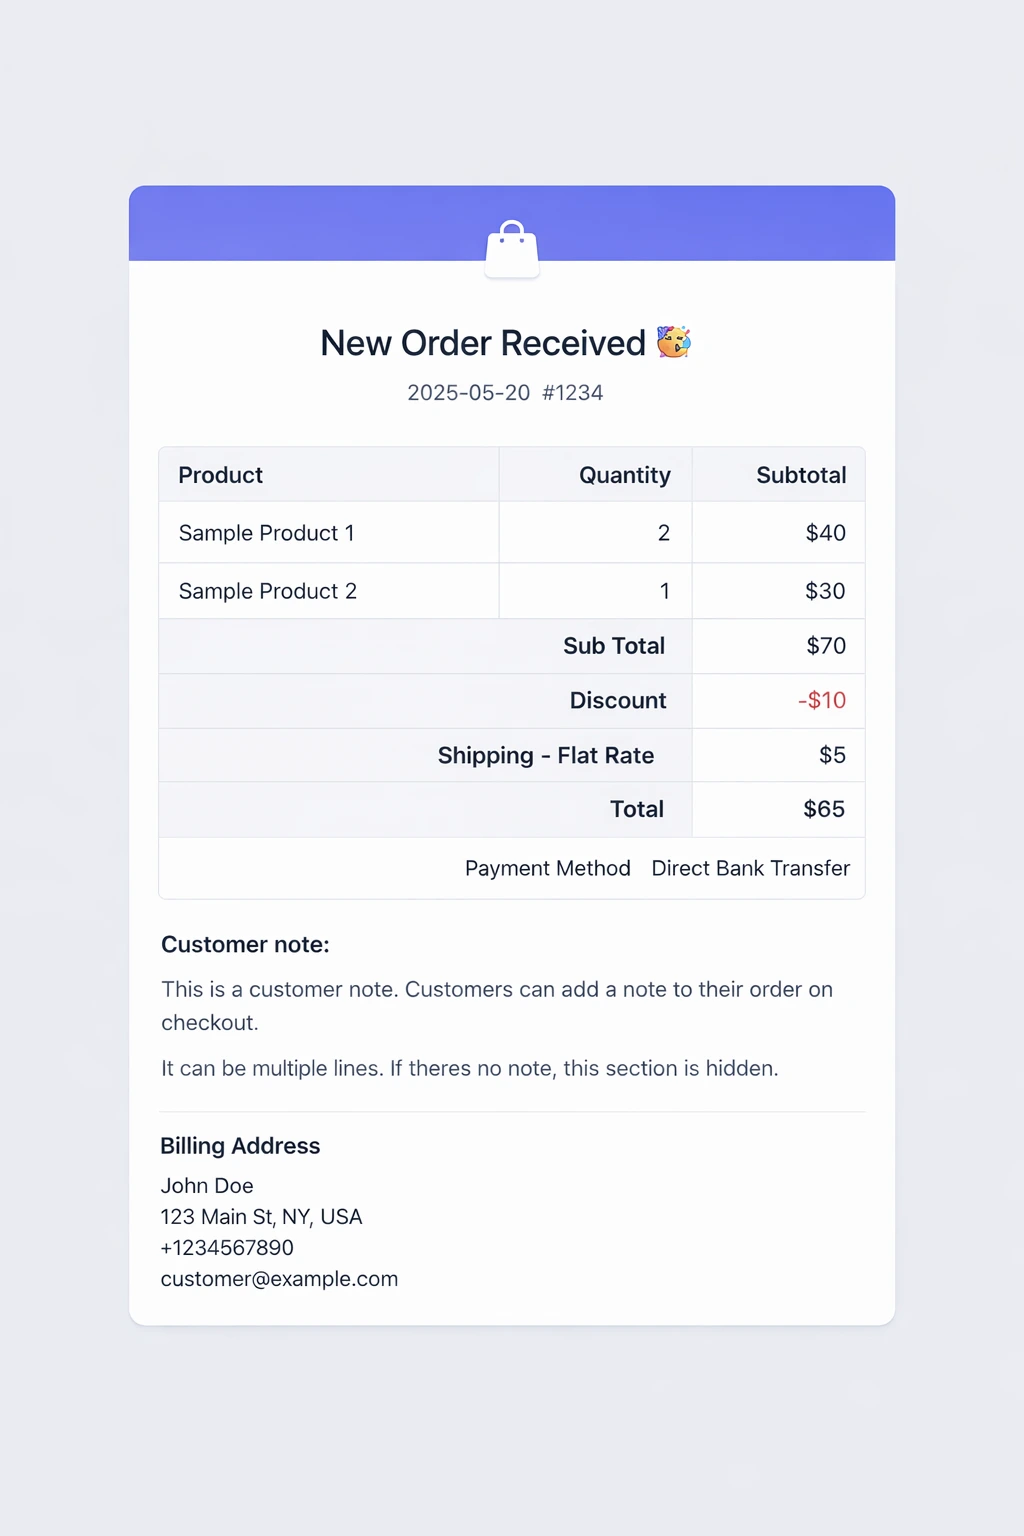The width and height of the screenshot is (1024, 1536).
Task: Click the Shipping - Flat Rate label
Action: click(x=545, y=755)
